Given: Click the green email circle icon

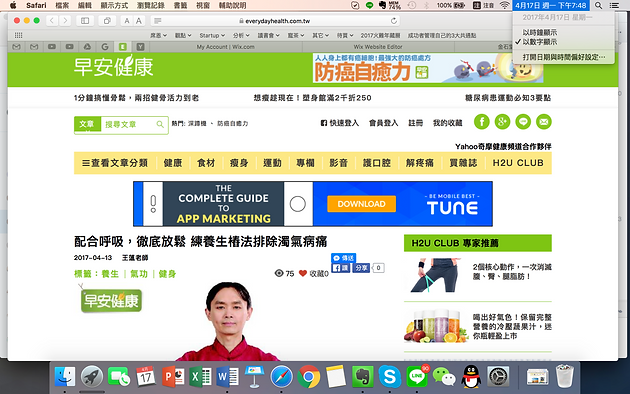Looking at the screenshot, I should coord(544,122).
